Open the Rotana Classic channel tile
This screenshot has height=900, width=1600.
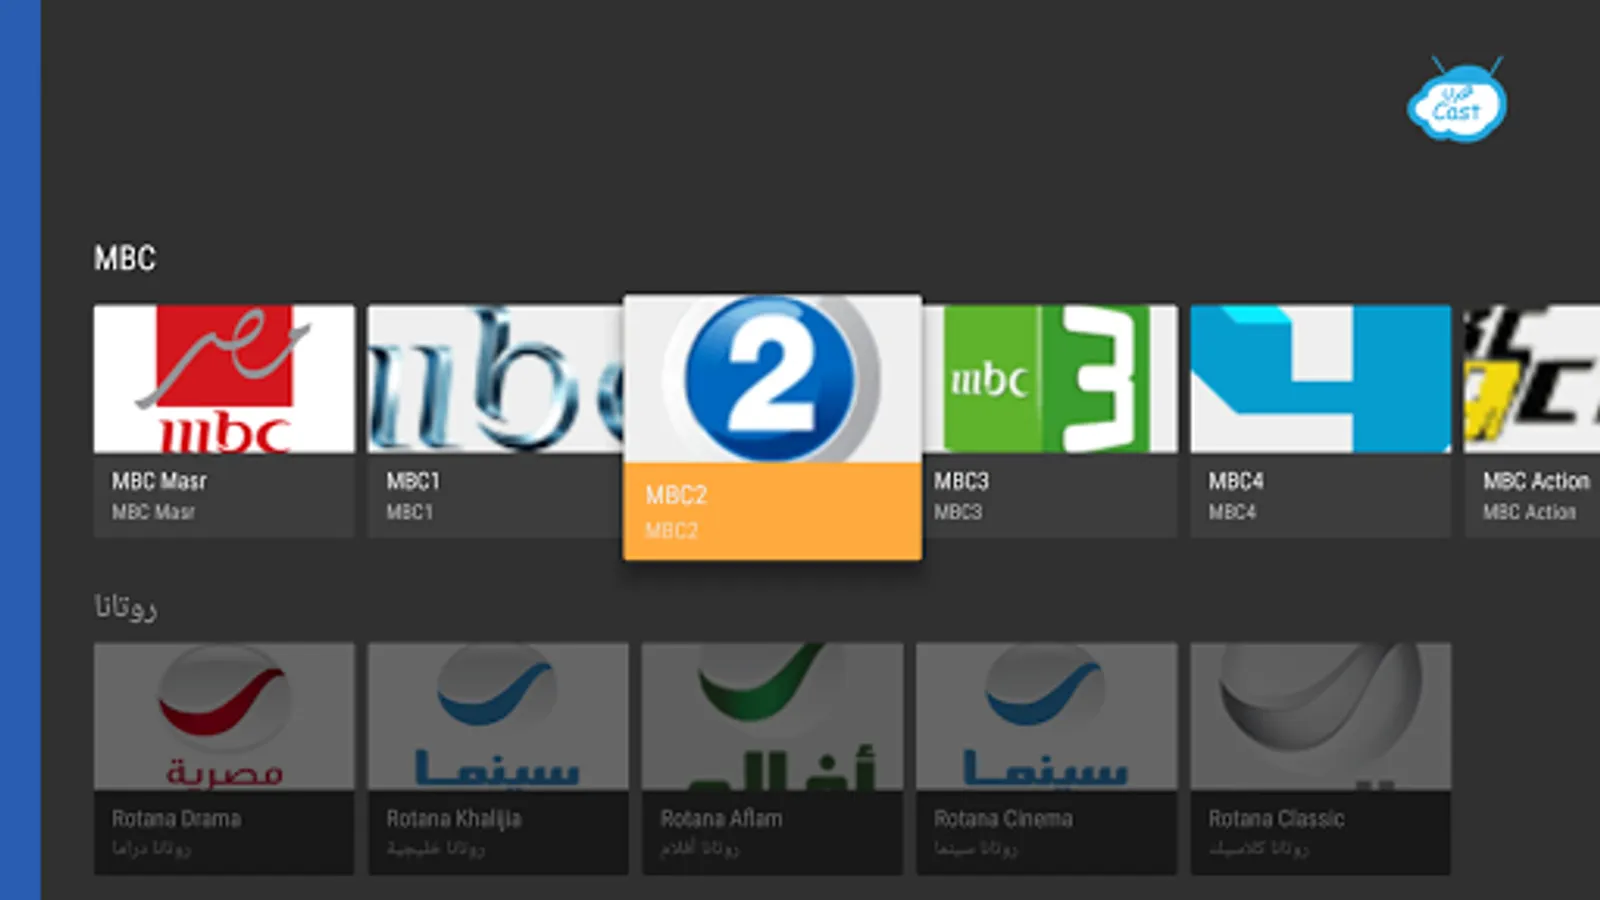pos(1320,759)
